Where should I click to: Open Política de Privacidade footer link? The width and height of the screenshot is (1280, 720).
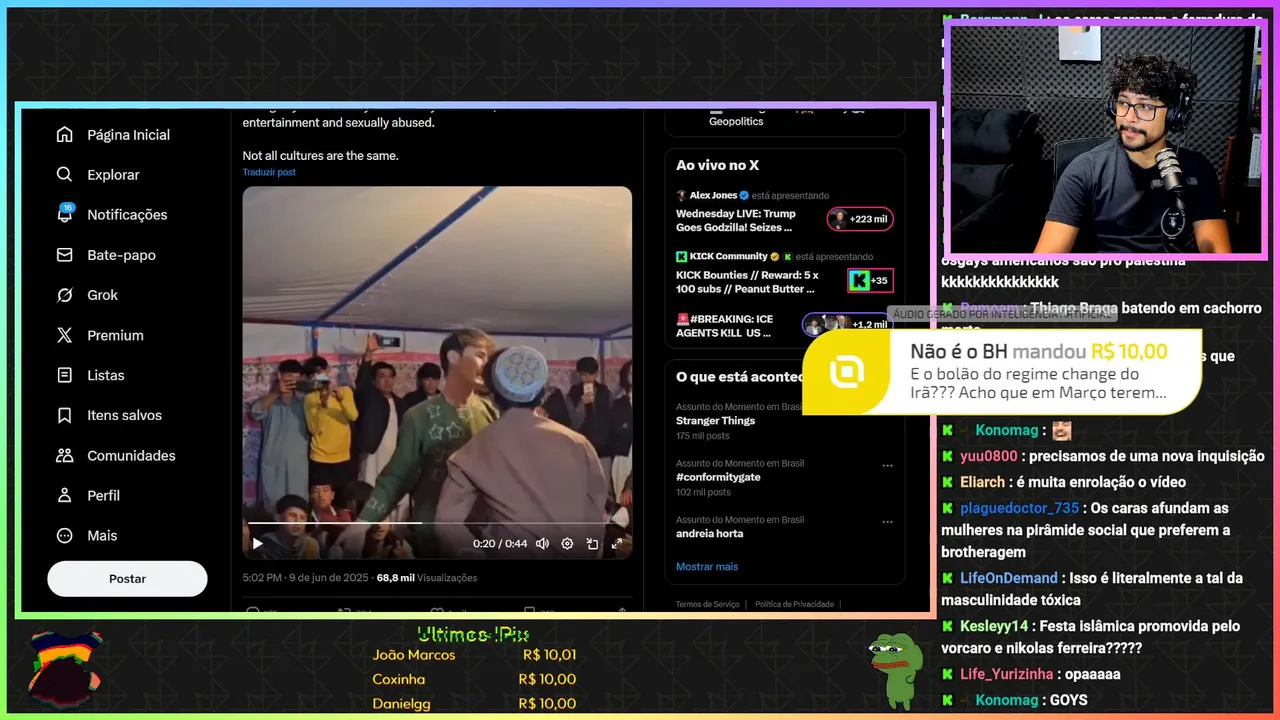(794, 604)
